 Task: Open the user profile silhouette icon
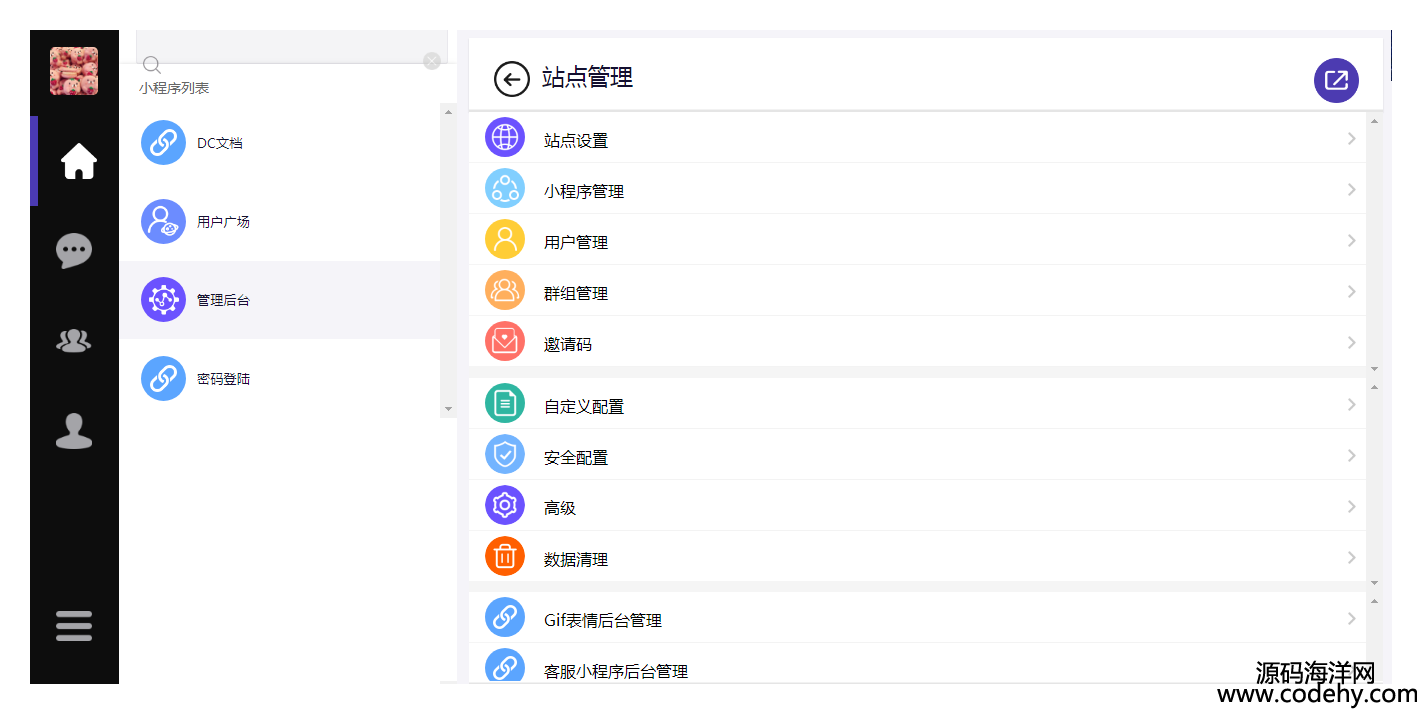tap(74, 431)
